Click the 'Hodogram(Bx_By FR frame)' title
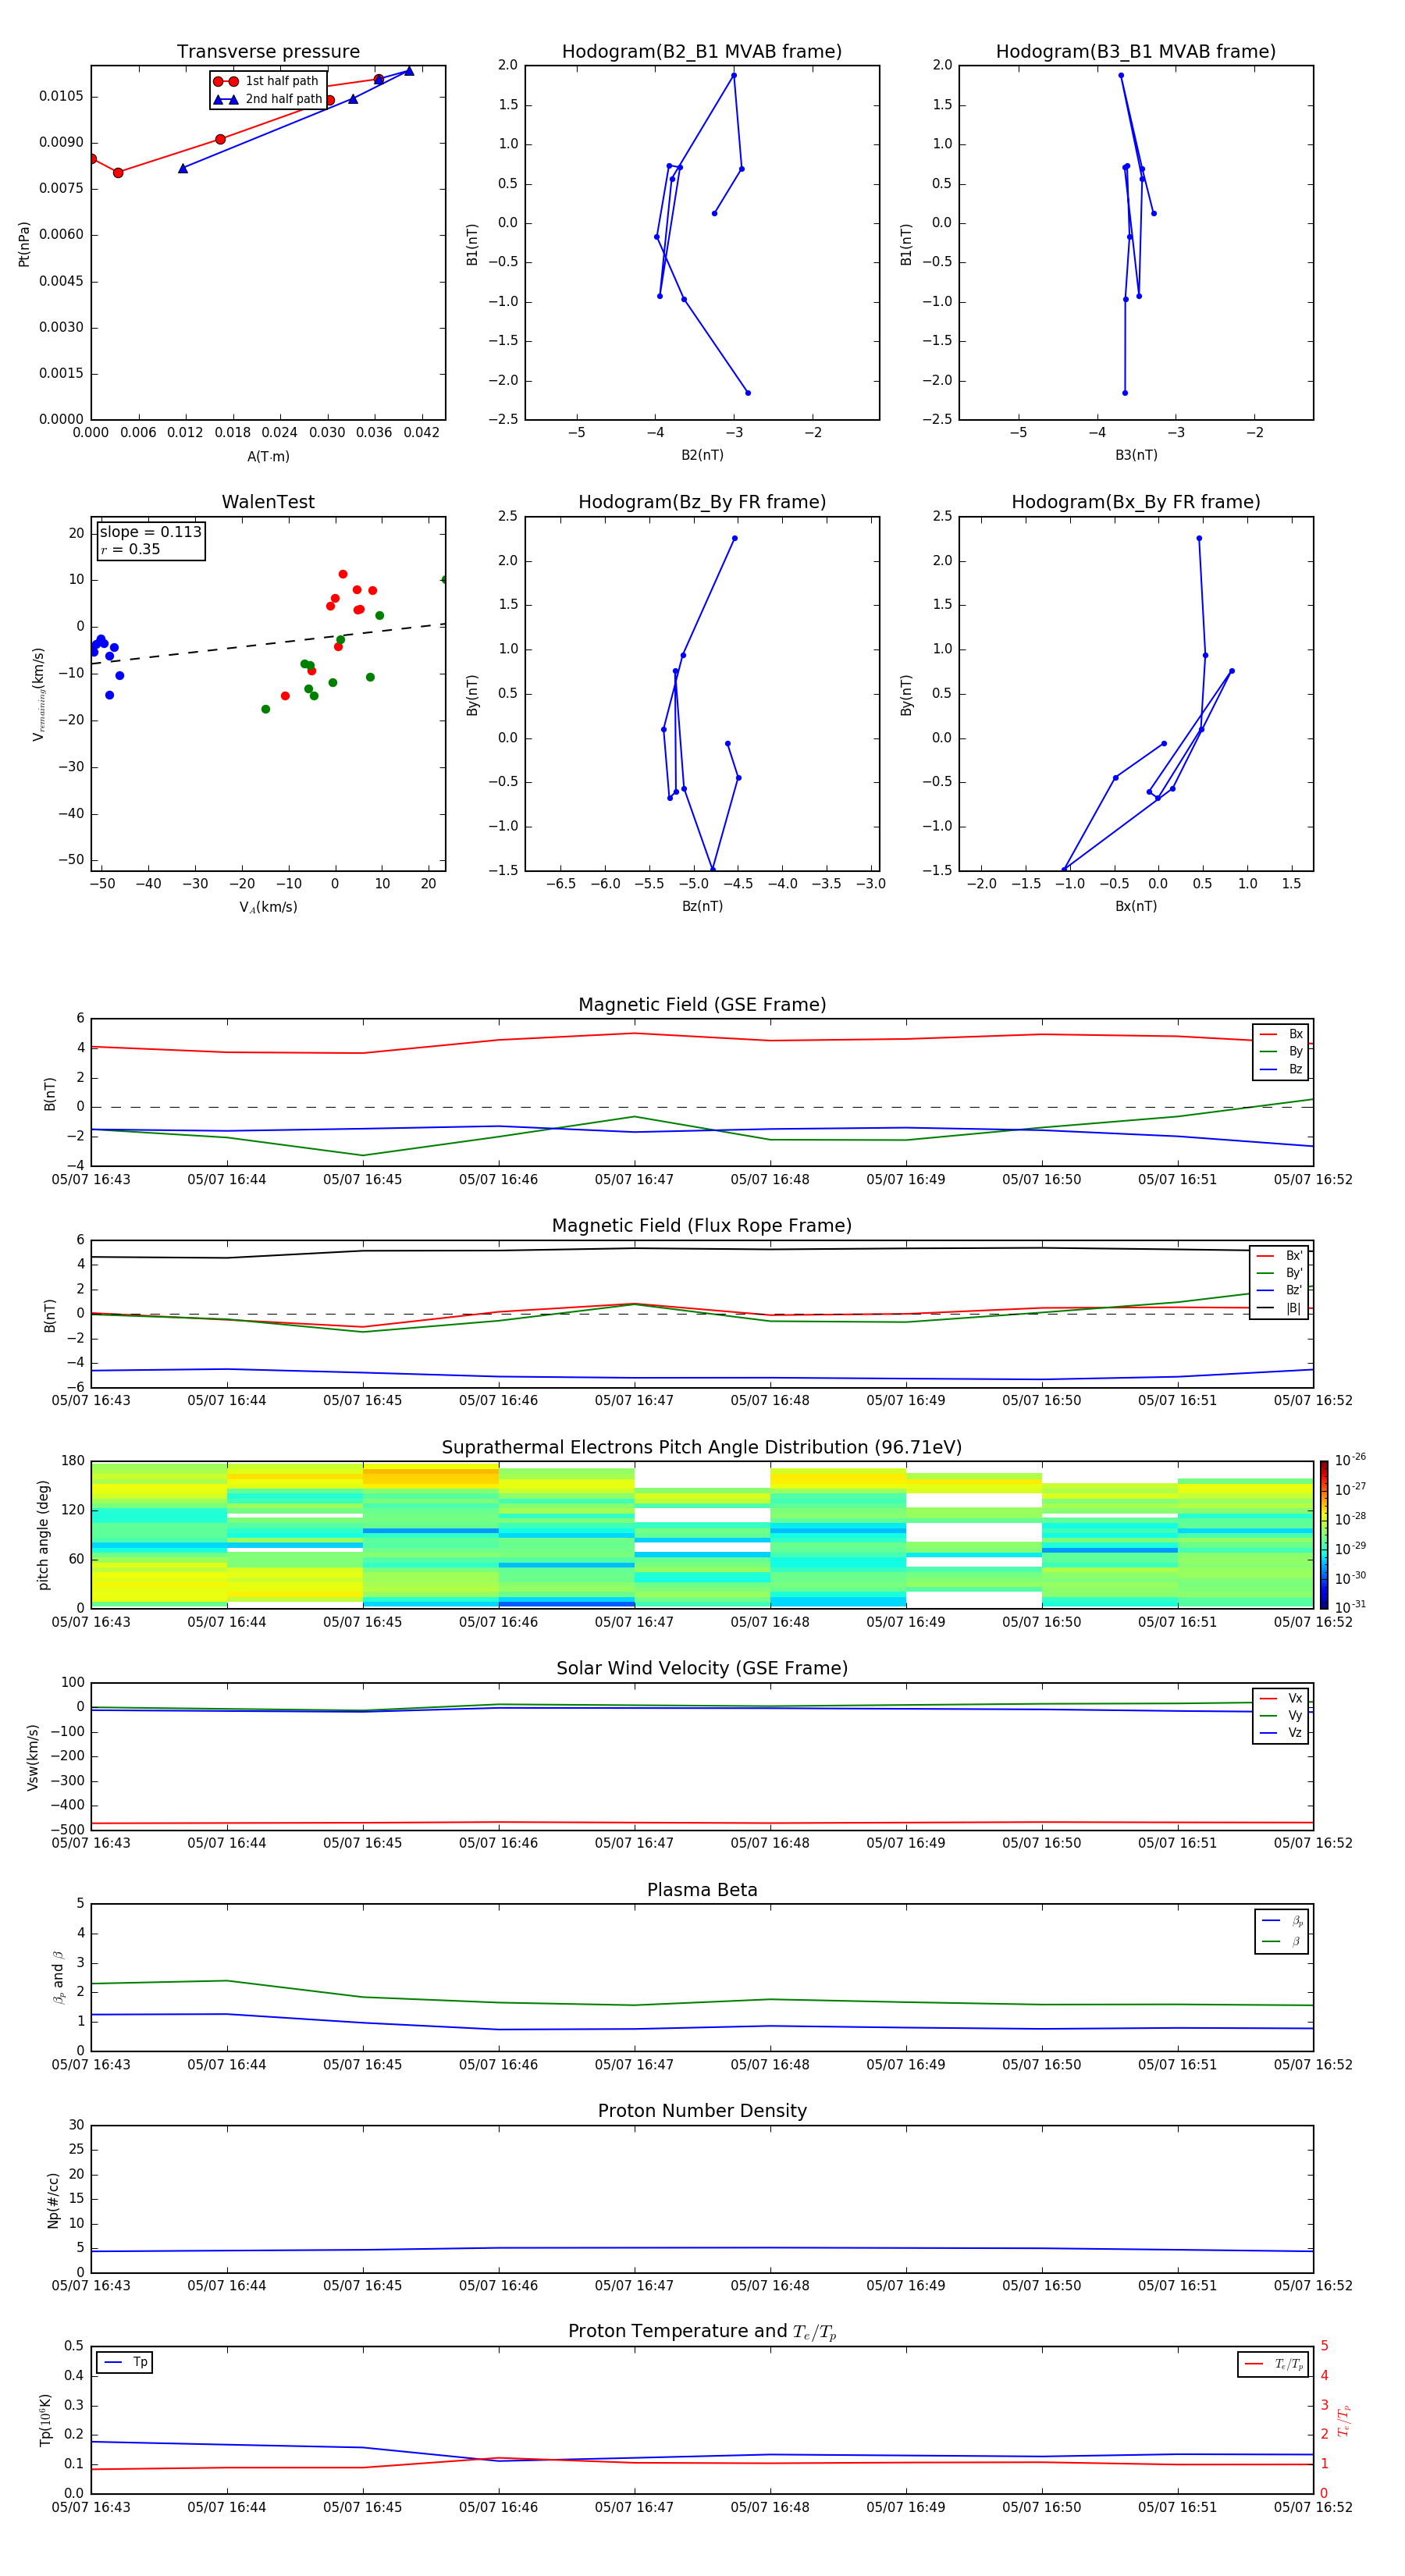The height and width of the screenshot is (2576, 1405). 1136,502
